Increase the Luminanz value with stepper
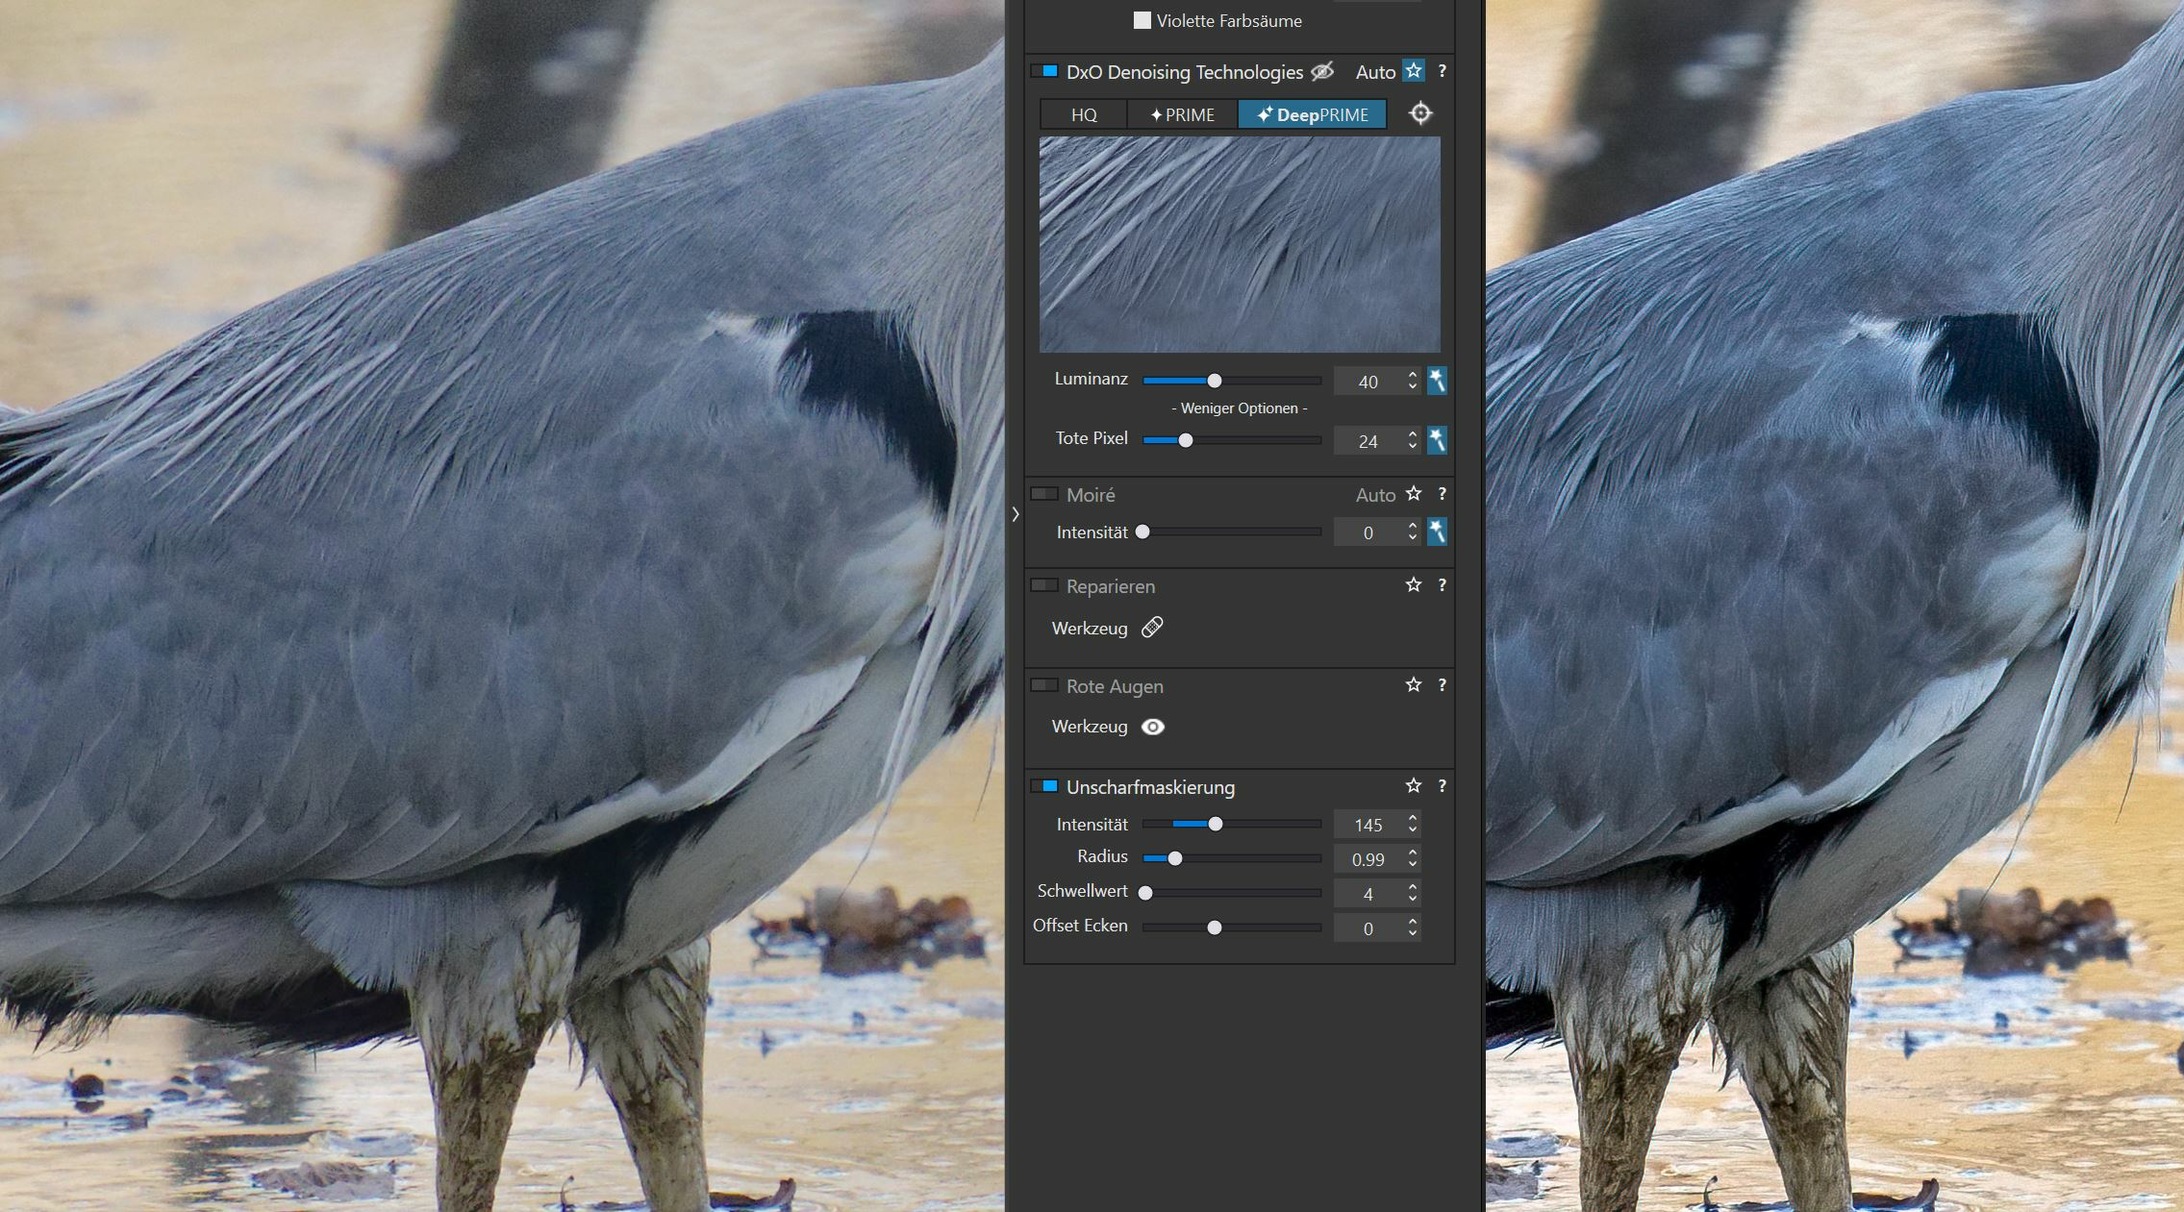 click(1412, 375)
